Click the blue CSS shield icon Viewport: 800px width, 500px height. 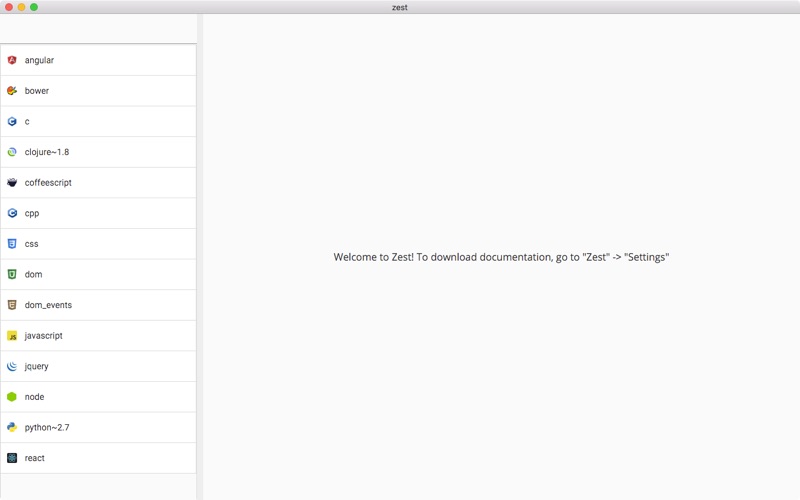pyautogui.click(x=12, y=244)
